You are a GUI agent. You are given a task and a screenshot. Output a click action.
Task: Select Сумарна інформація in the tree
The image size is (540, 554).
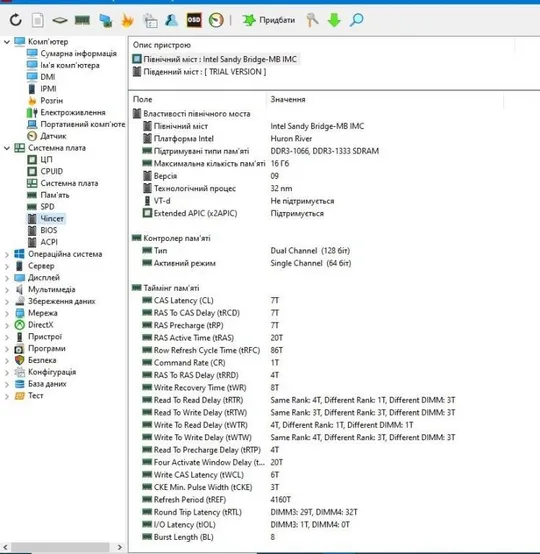pyautogui.click(x=78, y=53)
